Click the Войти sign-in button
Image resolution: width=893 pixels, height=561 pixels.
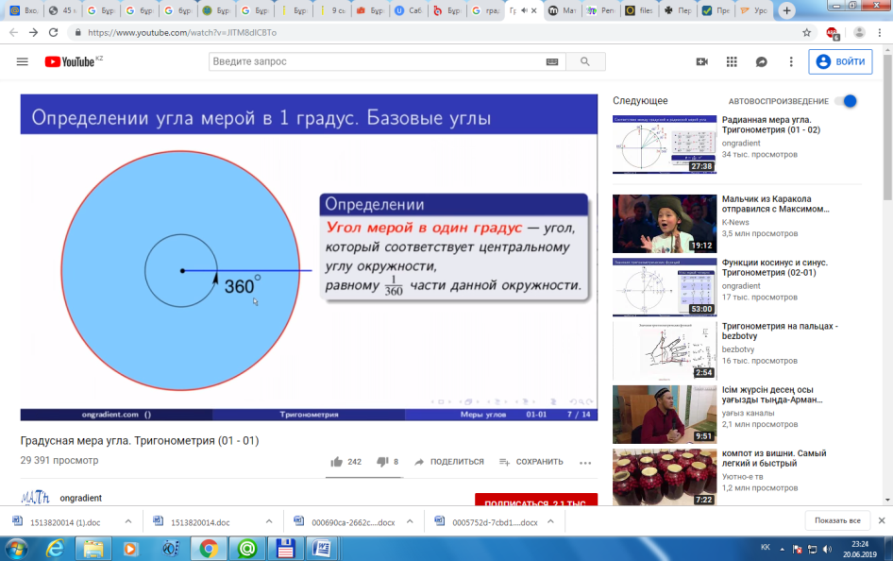841,62
